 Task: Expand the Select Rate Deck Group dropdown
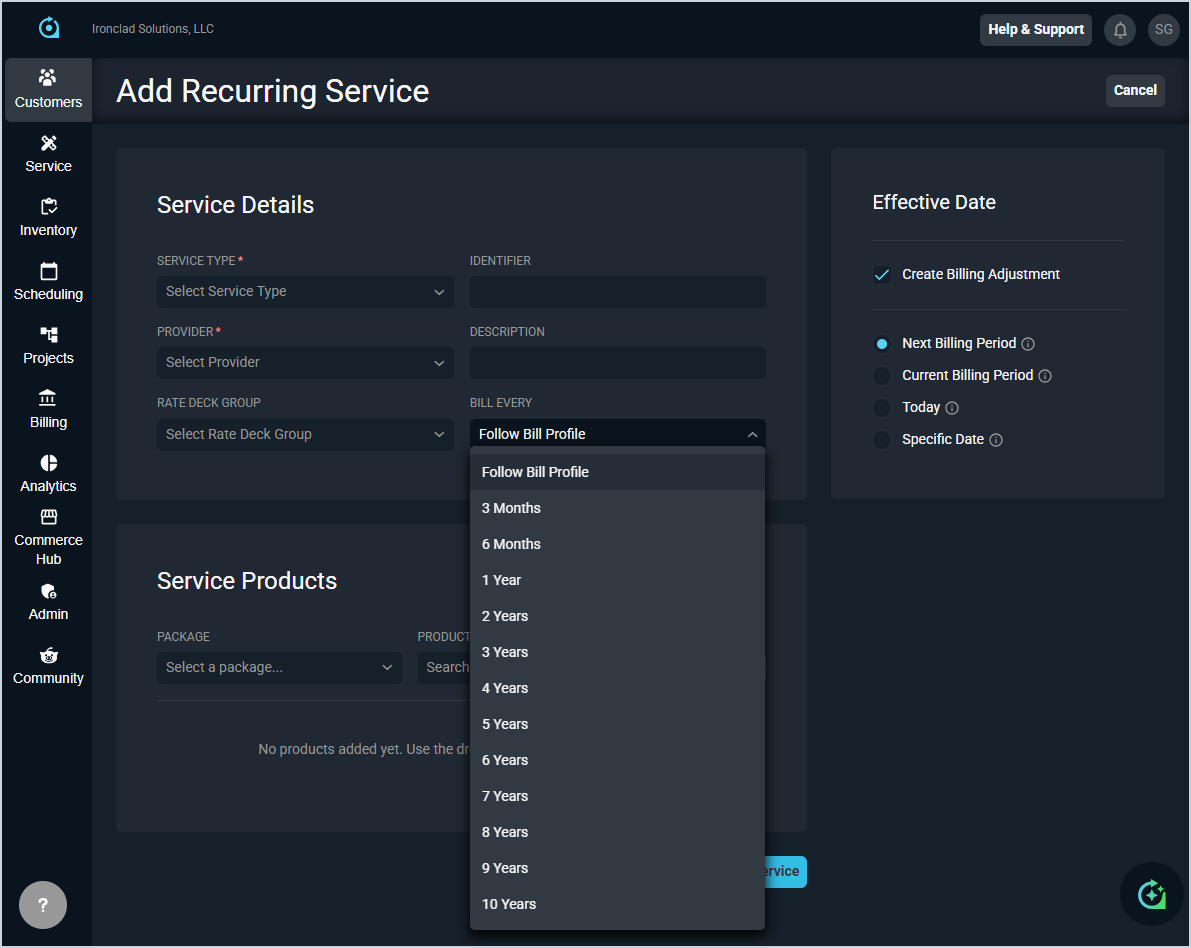305,435
